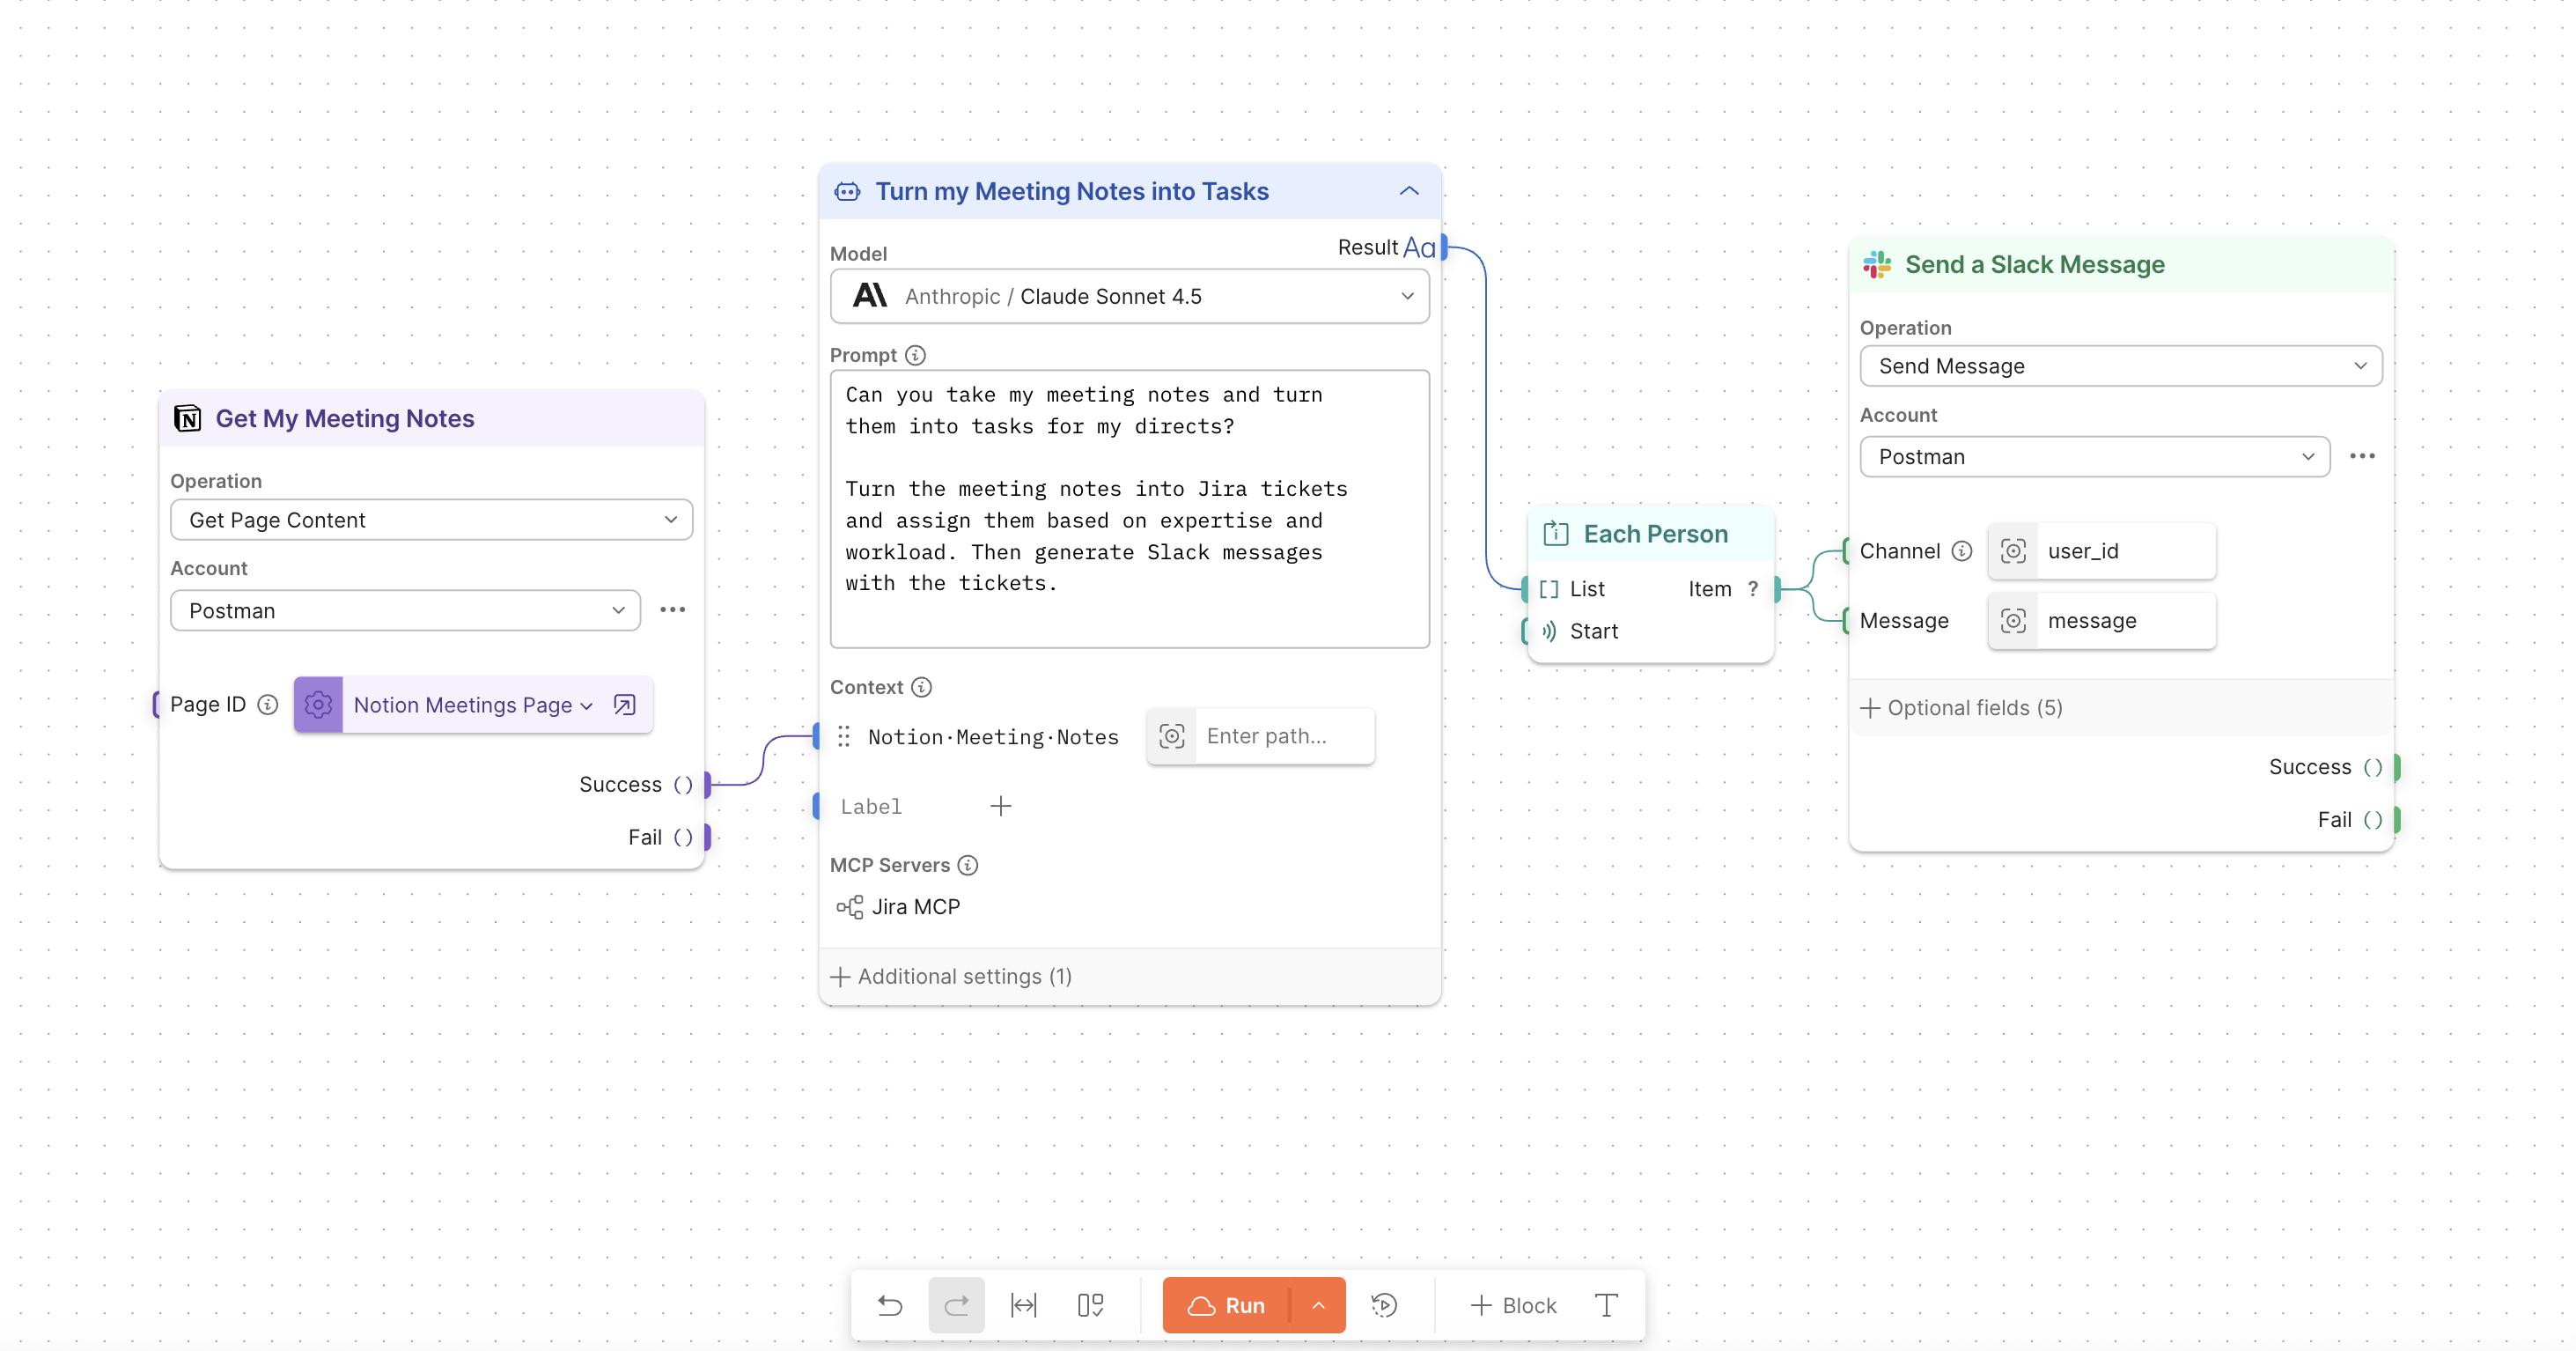Open run history via the replay icon
Image resolution: width=2576 pixels, height=1351 pixels.
coord(1385,1305)
